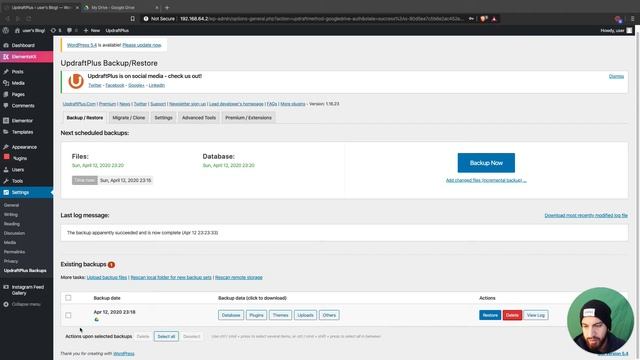This screenshot has width=640, height=360.
Task: Open Settings icon in sidebar
Action: pos(6,192)
